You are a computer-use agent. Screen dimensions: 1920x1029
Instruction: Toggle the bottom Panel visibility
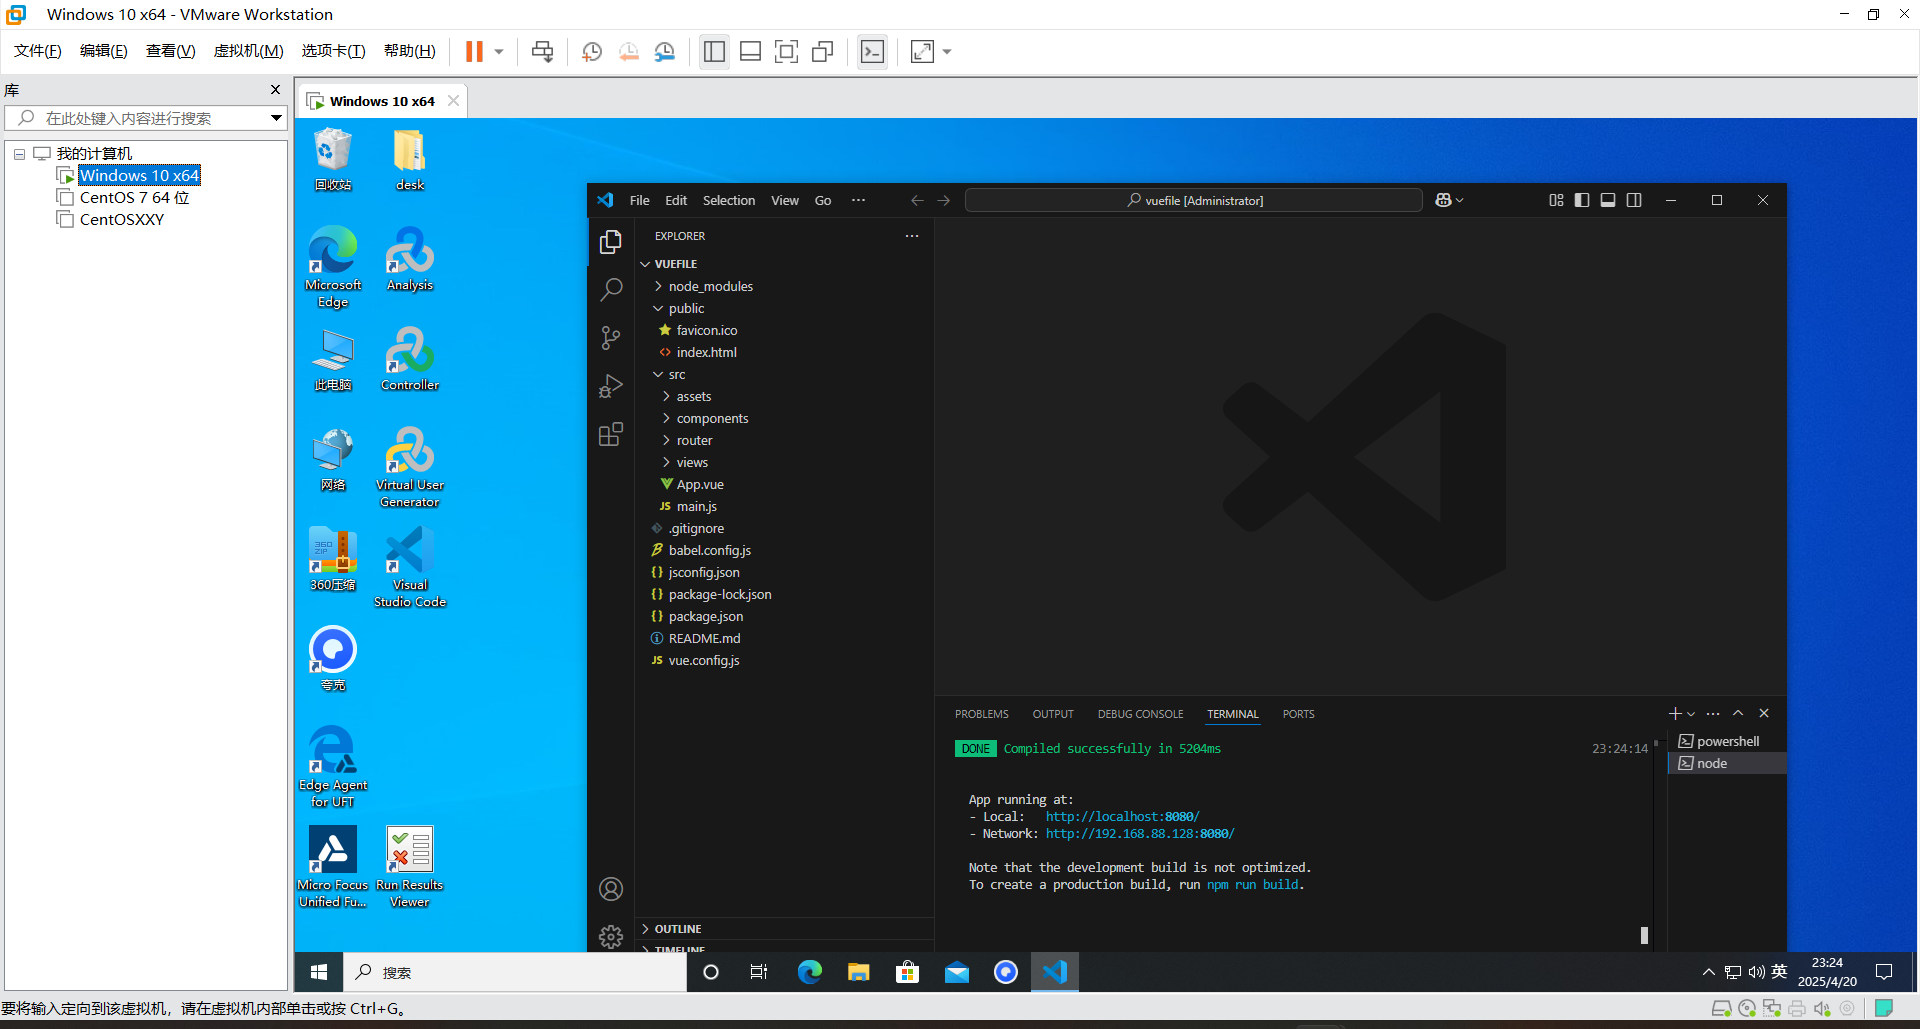coord(1608,200)
